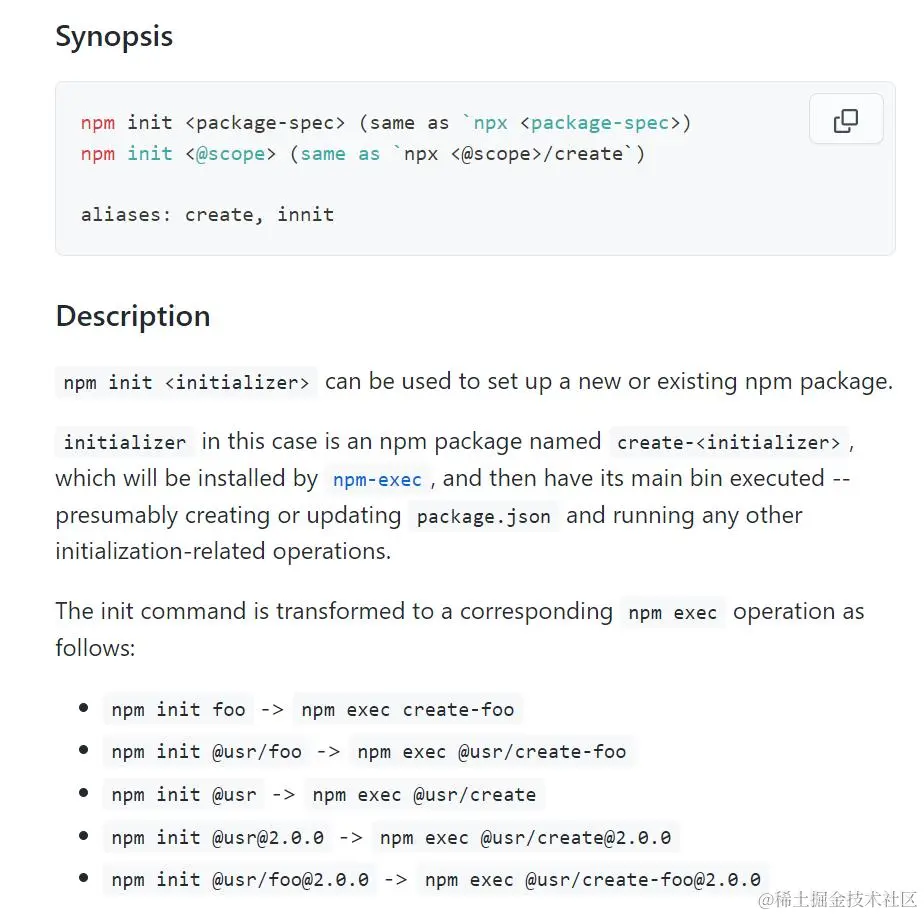Click the "npm exec" code in the paragraph

672,613
